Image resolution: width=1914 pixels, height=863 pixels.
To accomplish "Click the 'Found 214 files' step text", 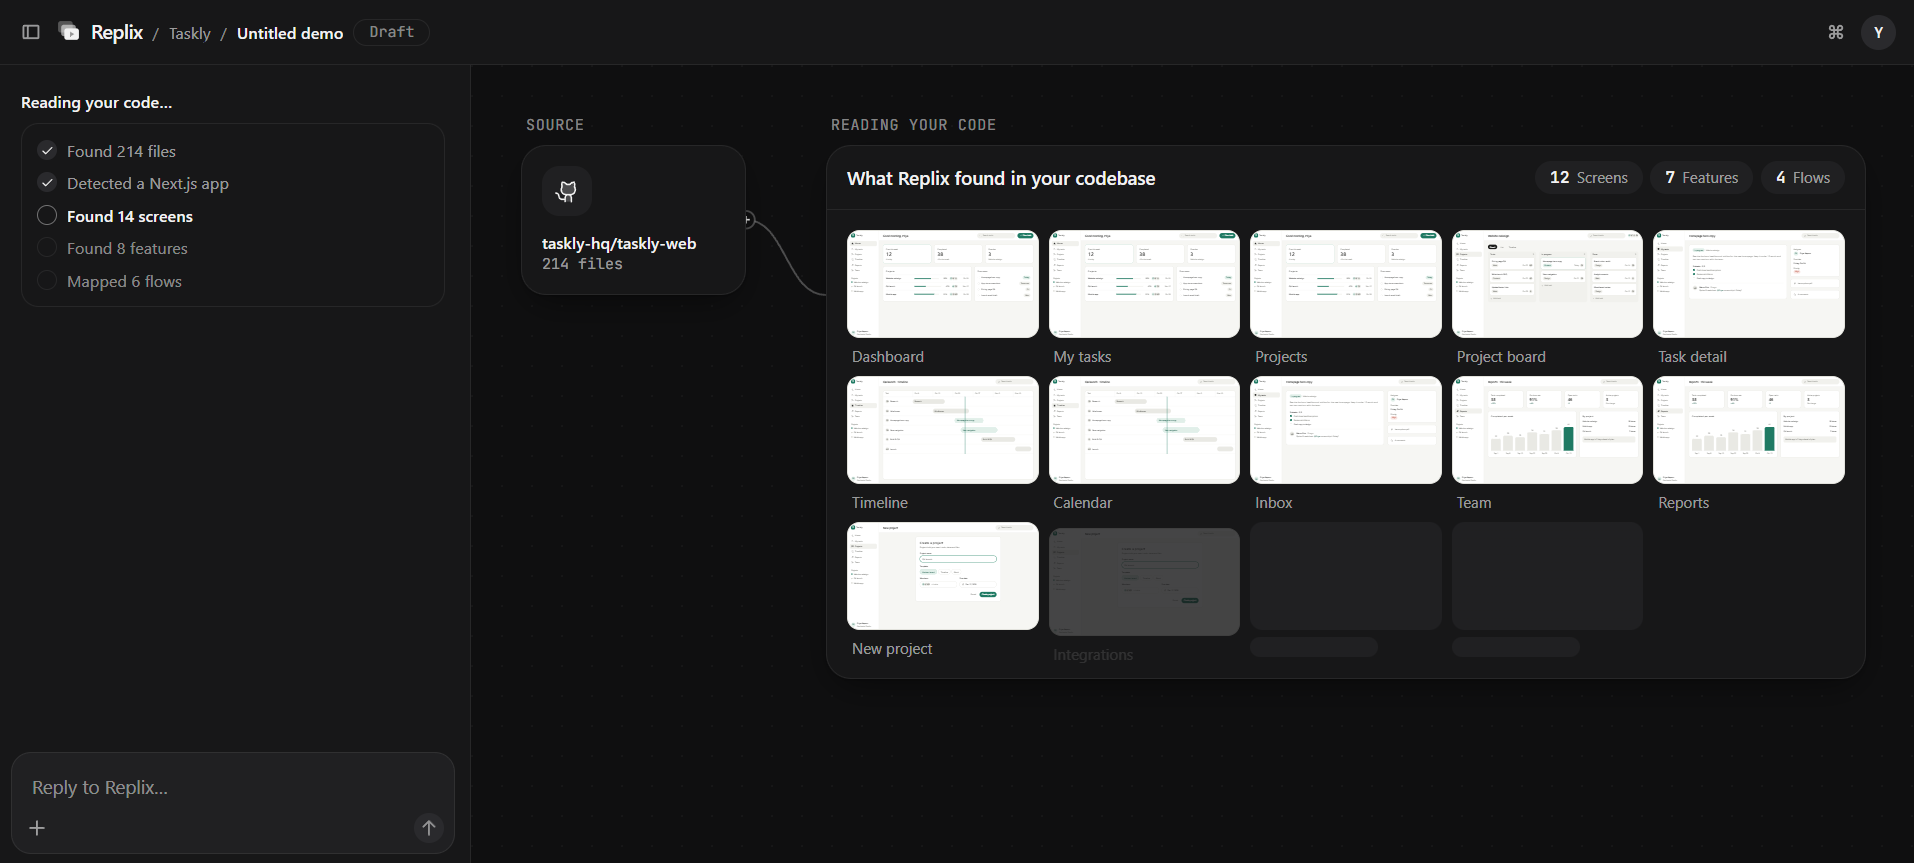I will point(121,151).
